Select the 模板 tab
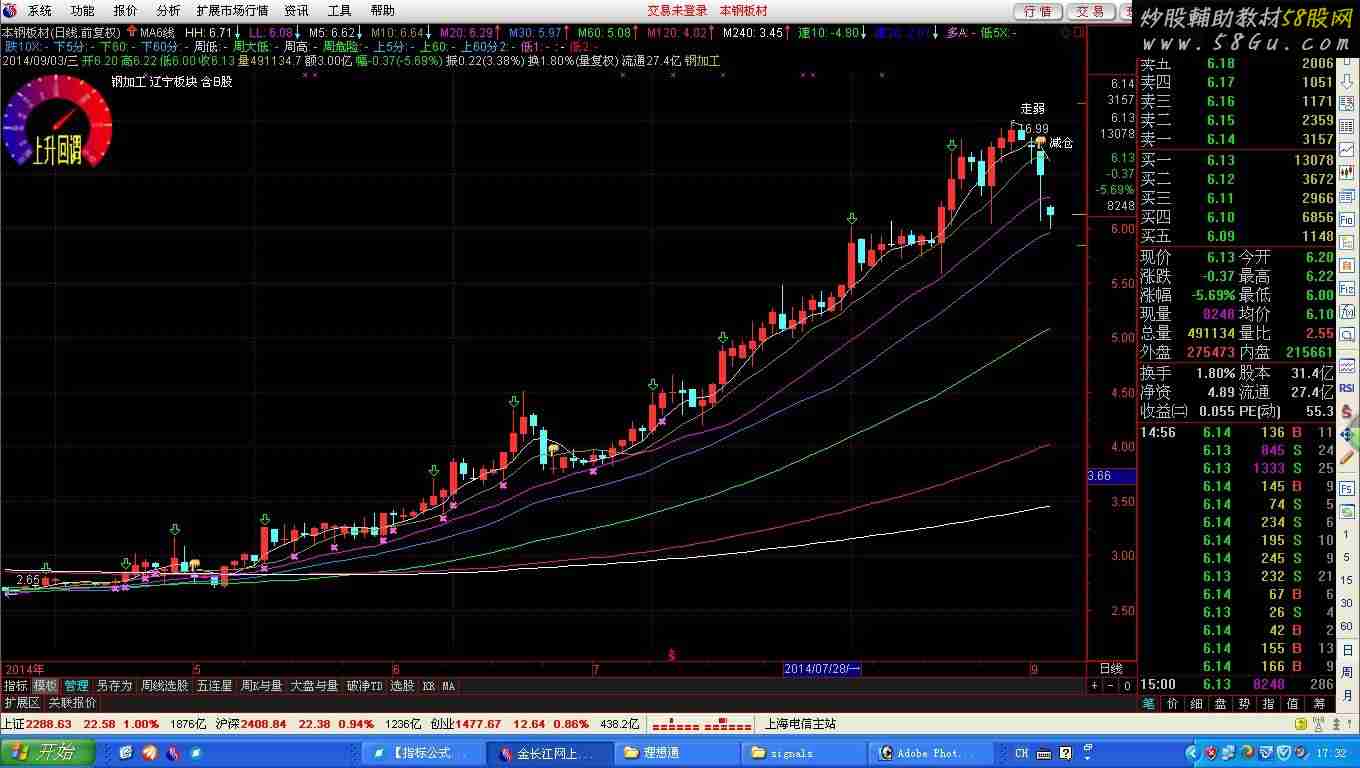 pos(45,686)
